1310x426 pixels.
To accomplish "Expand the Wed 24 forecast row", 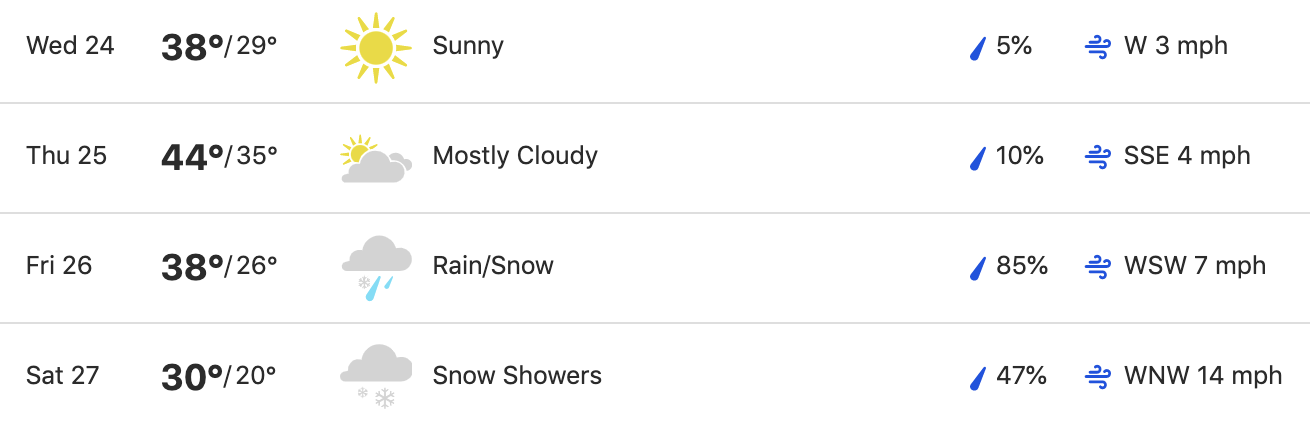I will point(655,47).
